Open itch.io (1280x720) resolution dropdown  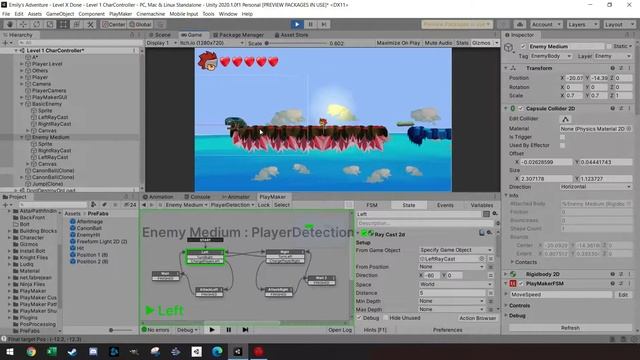[x=211, y=43]
